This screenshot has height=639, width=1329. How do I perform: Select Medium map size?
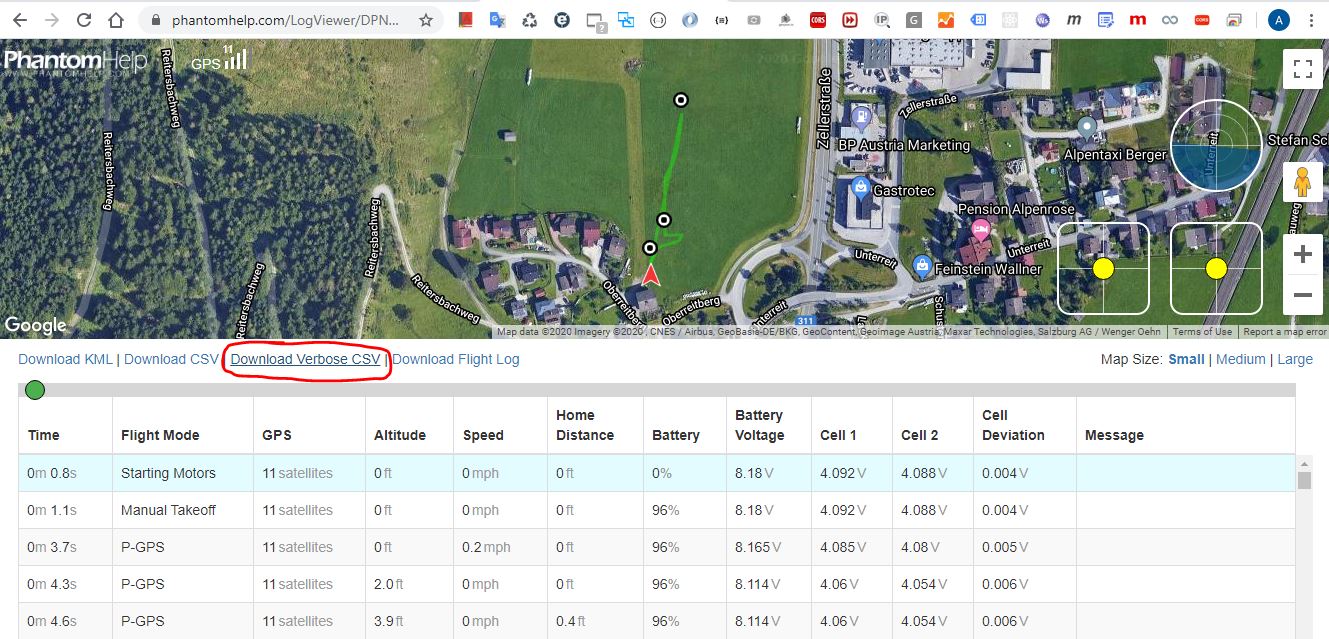pos(1240,359)
